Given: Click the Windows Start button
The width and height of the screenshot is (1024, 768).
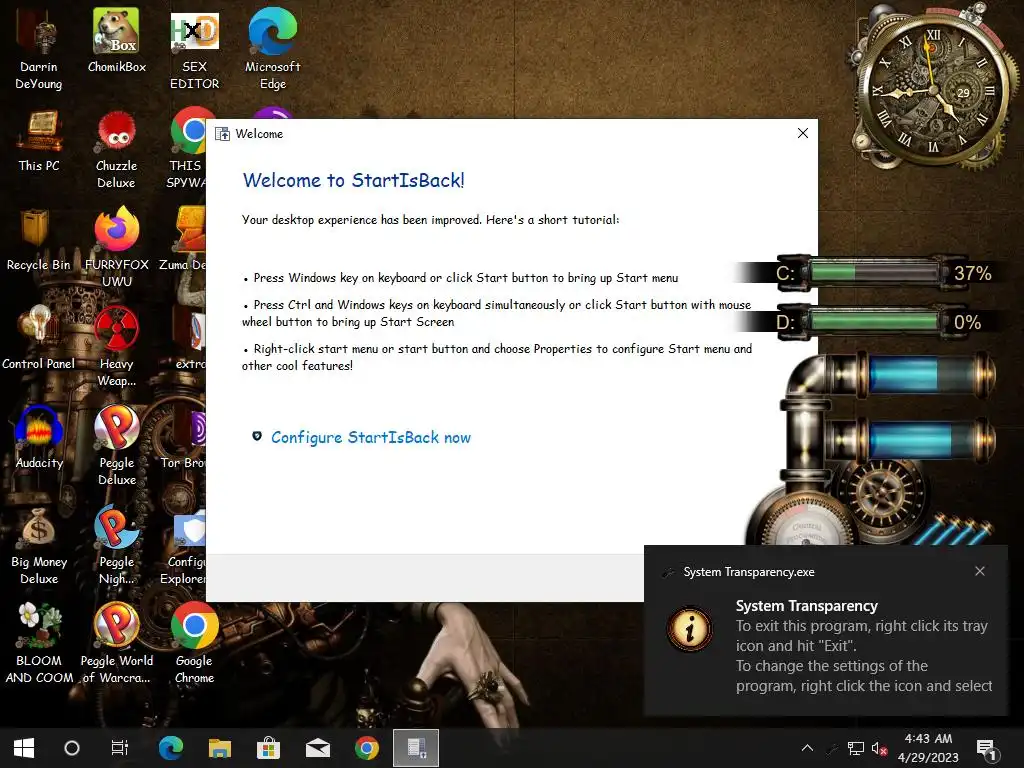Looking at the screenshot, I should coord(24,748).
